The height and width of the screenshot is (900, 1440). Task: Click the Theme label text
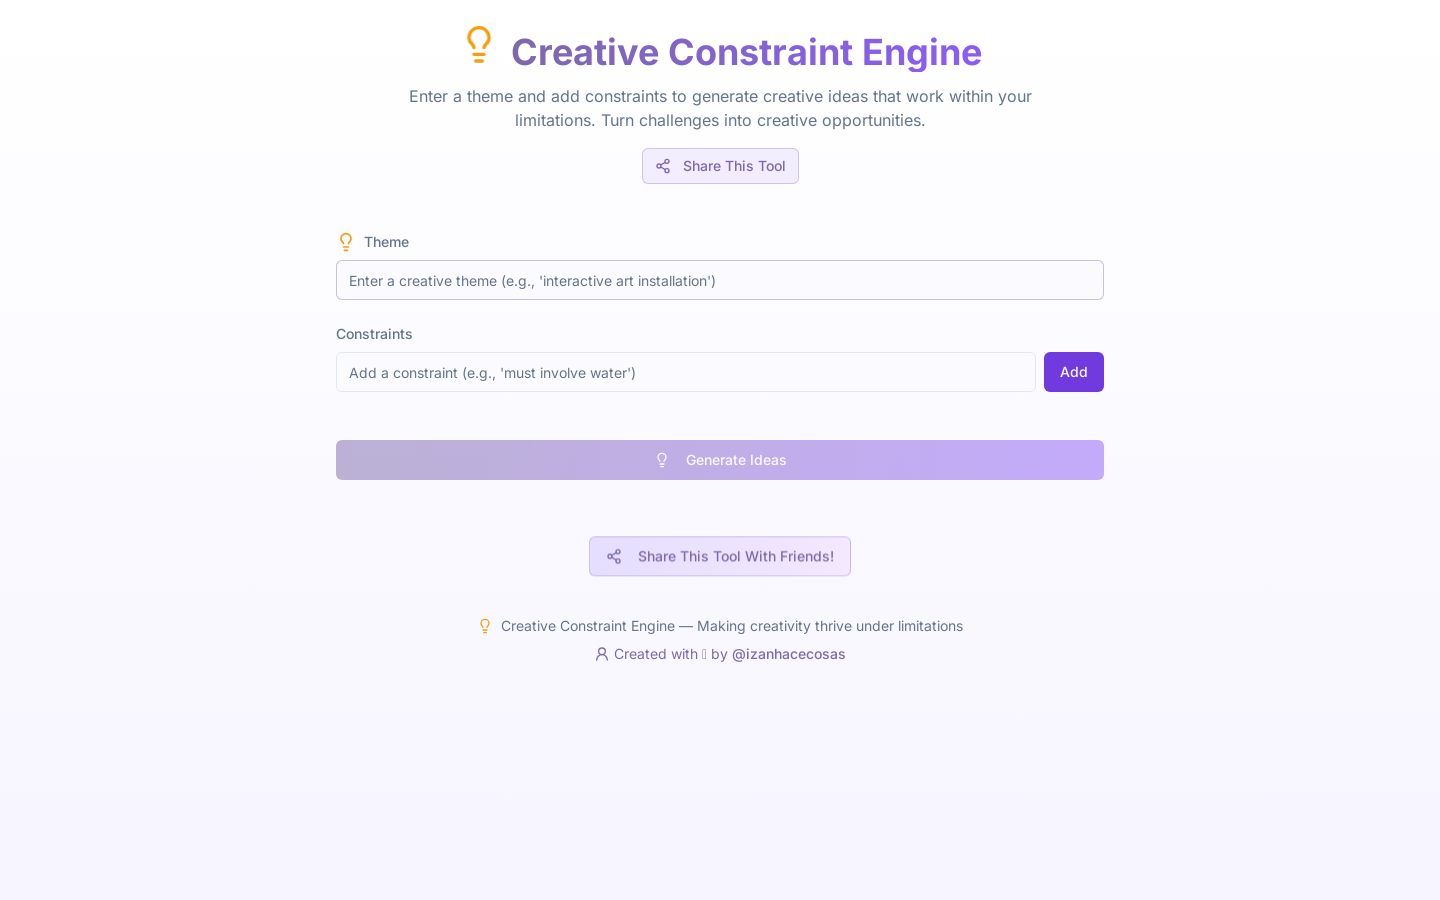386,242
